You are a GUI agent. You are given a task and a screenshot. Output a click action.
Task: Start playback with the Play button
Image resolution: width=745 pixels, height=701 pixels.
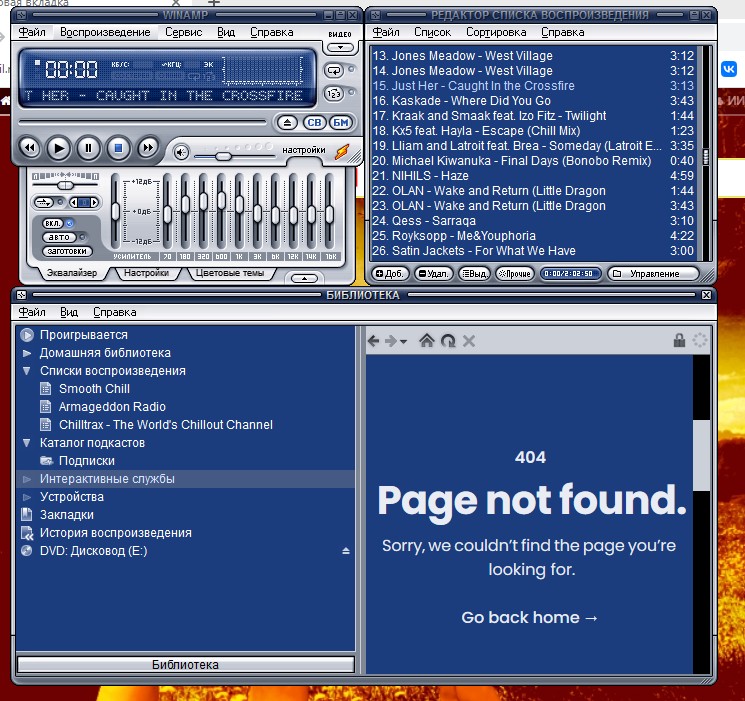coord(58,148)
